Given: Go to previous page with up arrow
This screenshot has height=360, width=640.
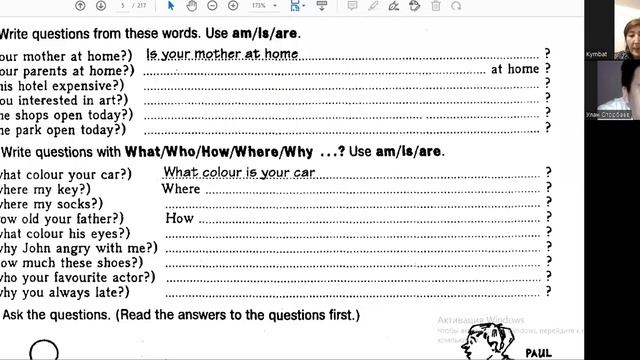Looking at the screenshot, I should 80,6.
